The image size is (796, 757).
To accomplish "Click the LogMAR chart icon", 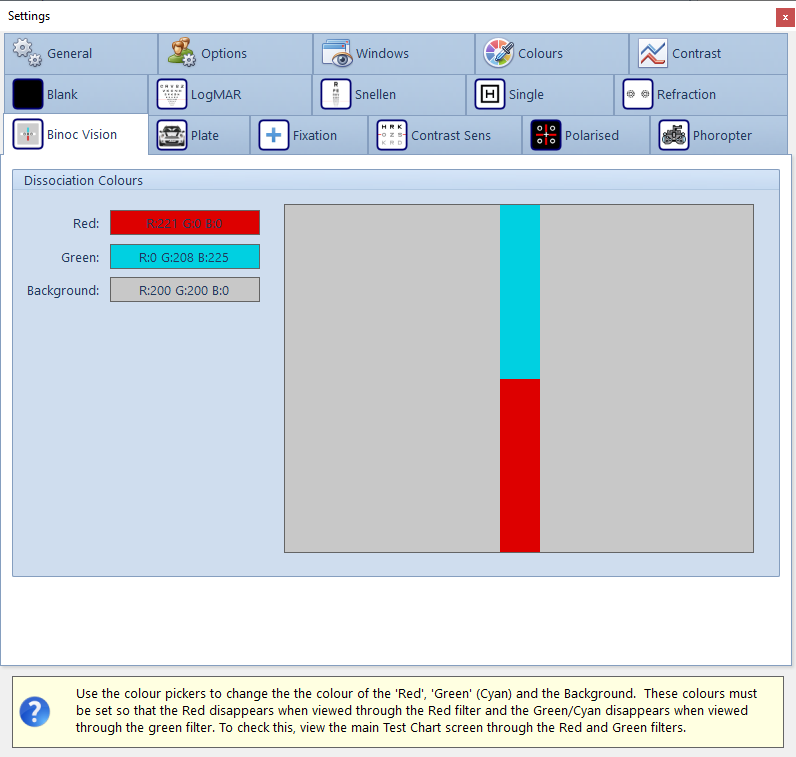I will click(x=172, y=94).
